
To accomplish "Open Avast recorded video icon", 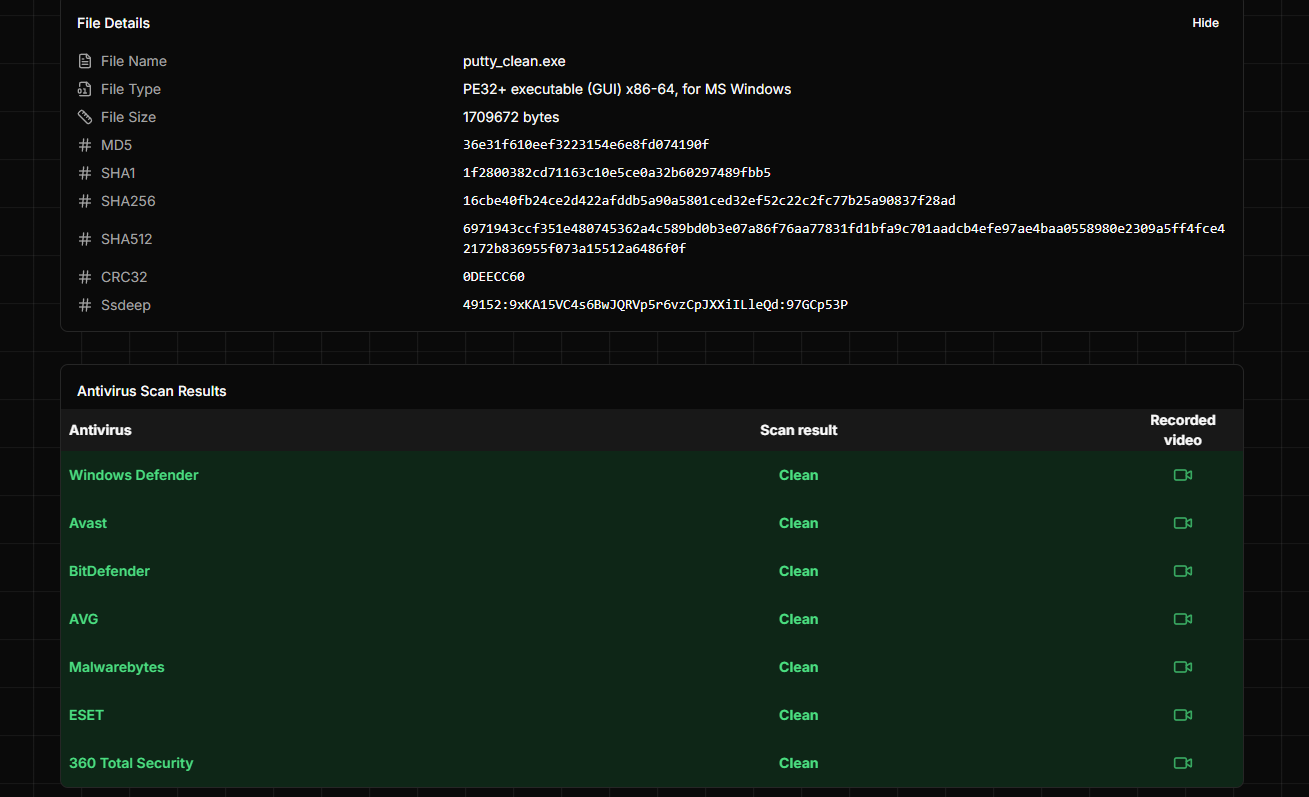I will (x=1183, y=523).
